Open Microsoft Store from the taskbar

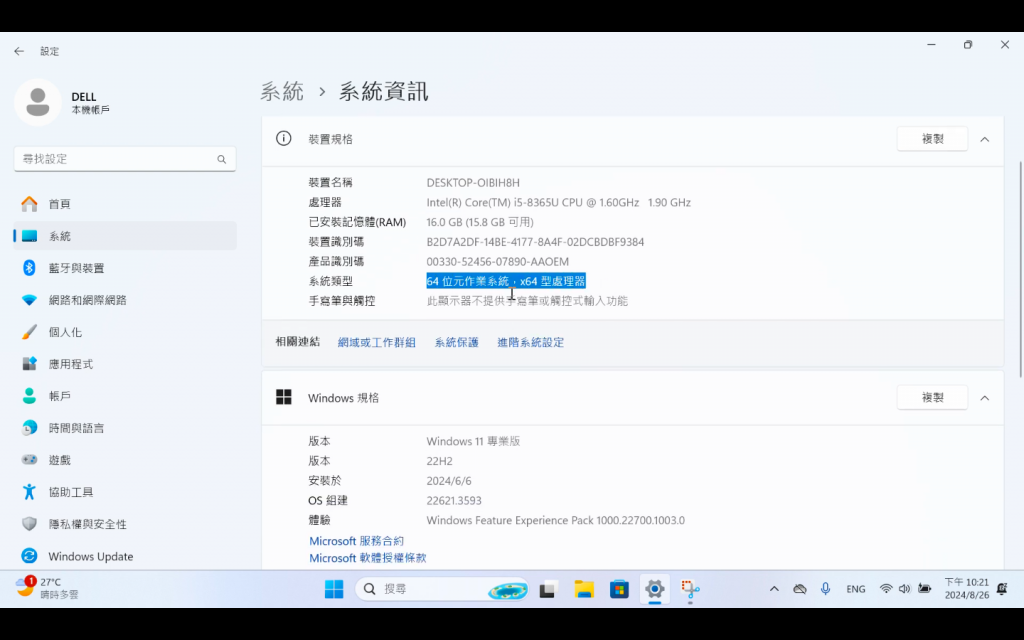point(619,589)
